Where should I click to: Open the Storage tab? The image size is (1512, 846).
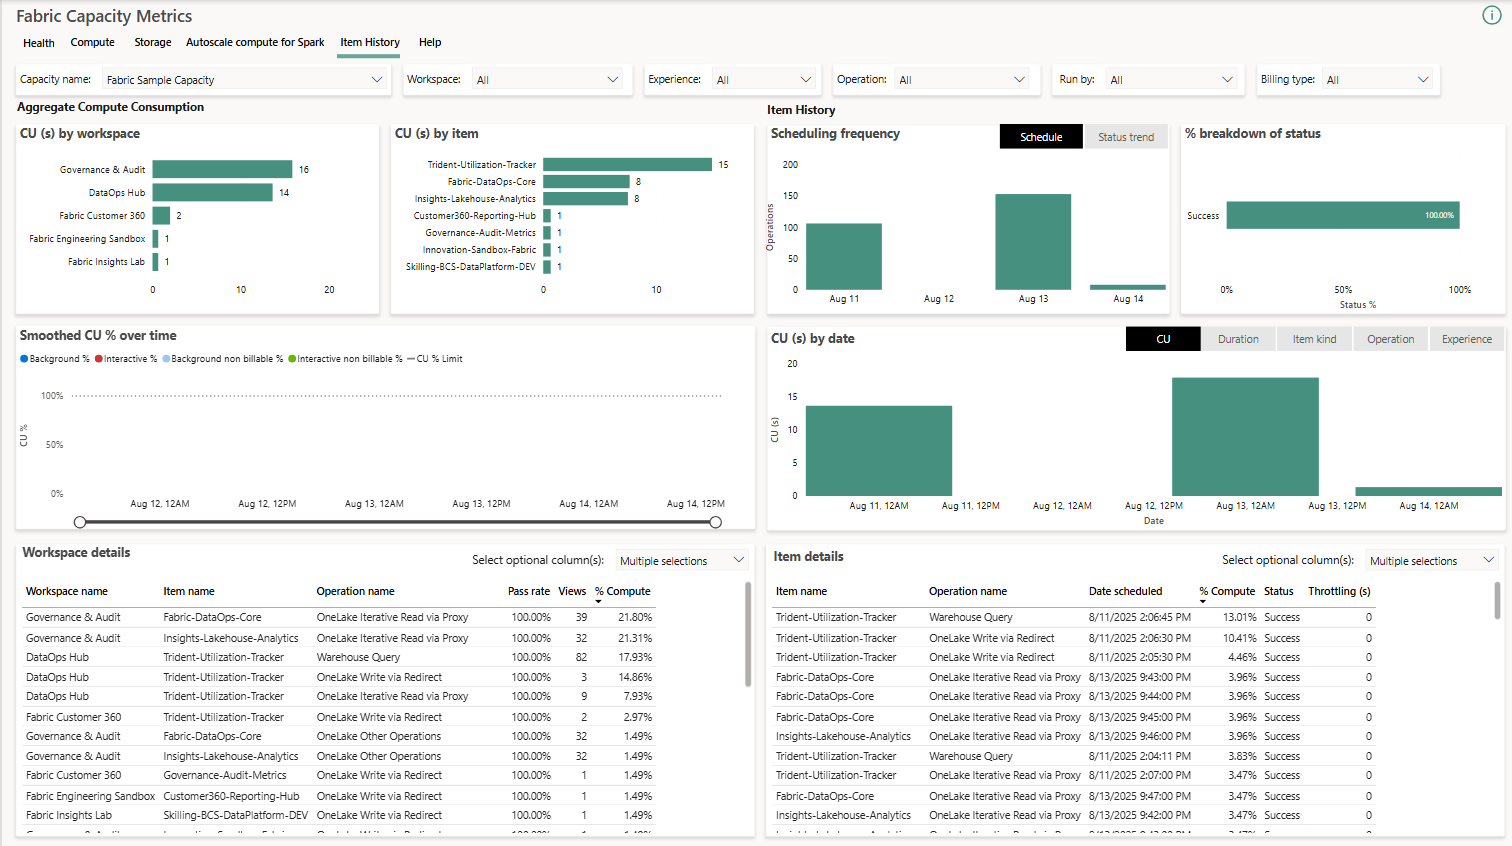[152, 43]
